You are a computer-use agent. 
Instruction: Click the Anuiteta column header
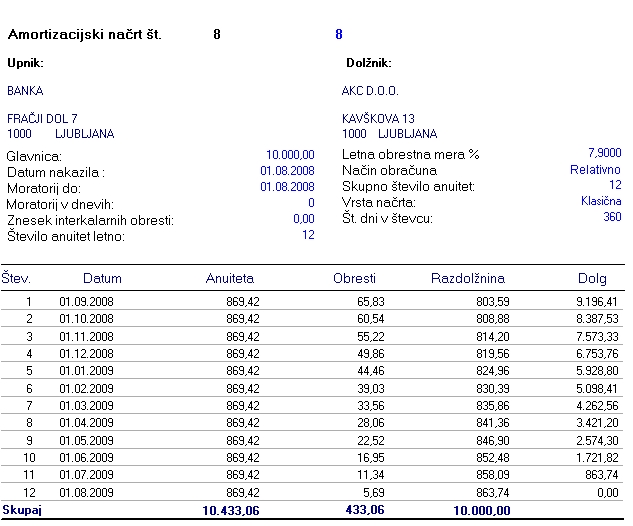tap(230, 278)
